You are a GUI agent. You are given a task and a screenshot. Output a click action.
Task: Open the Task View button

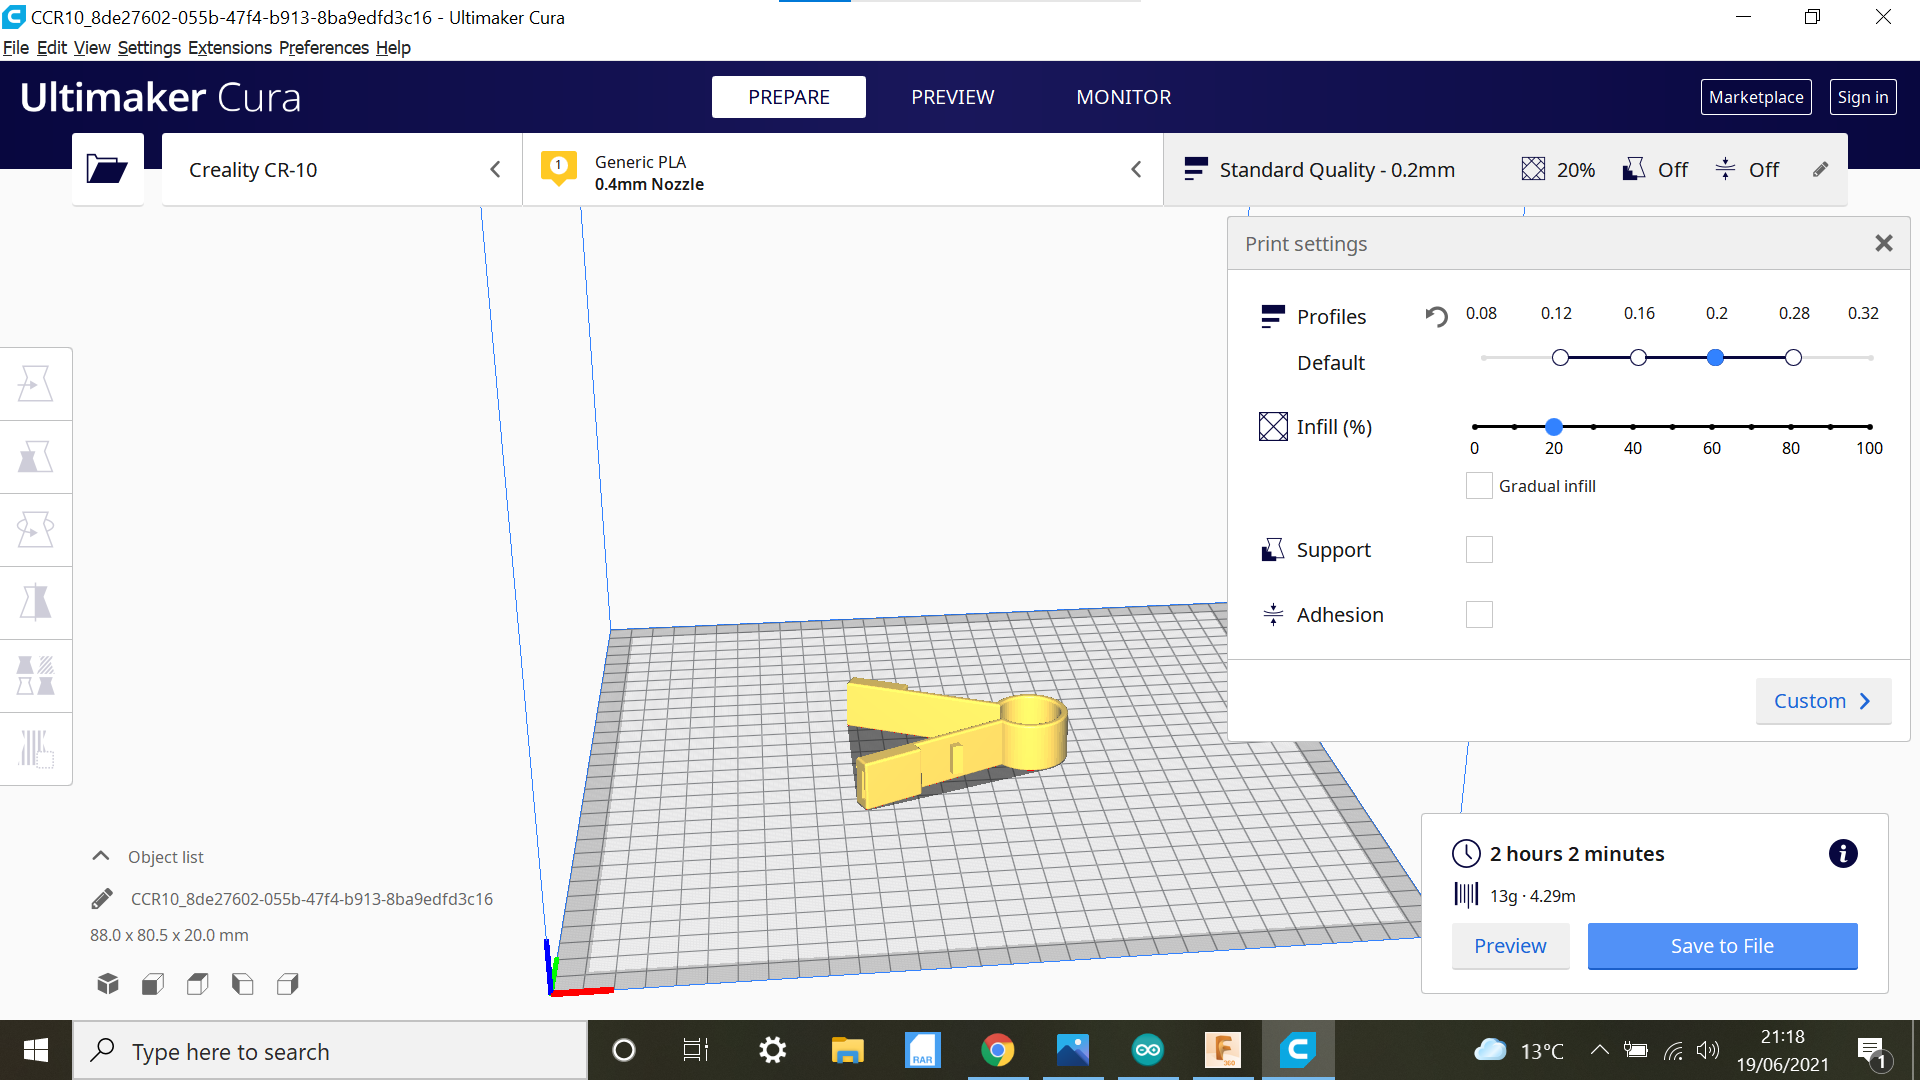pos(696,1050)
